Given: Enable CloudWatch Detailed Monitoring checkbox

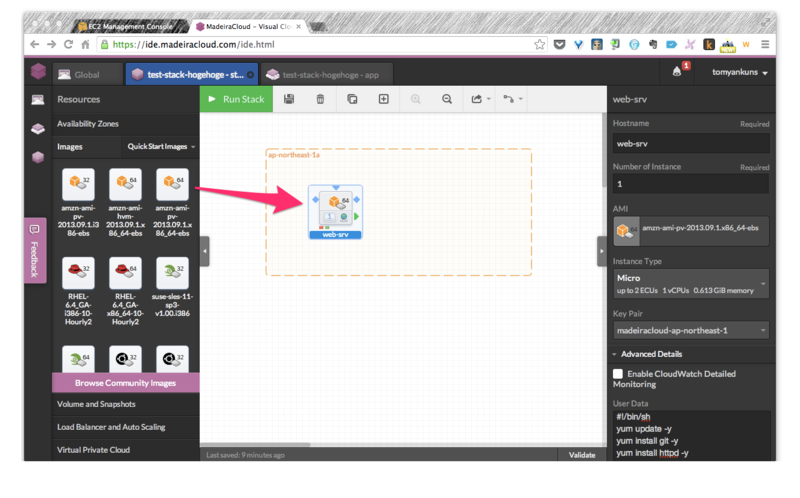Looking at the screenshot, I should pos(618,374).
